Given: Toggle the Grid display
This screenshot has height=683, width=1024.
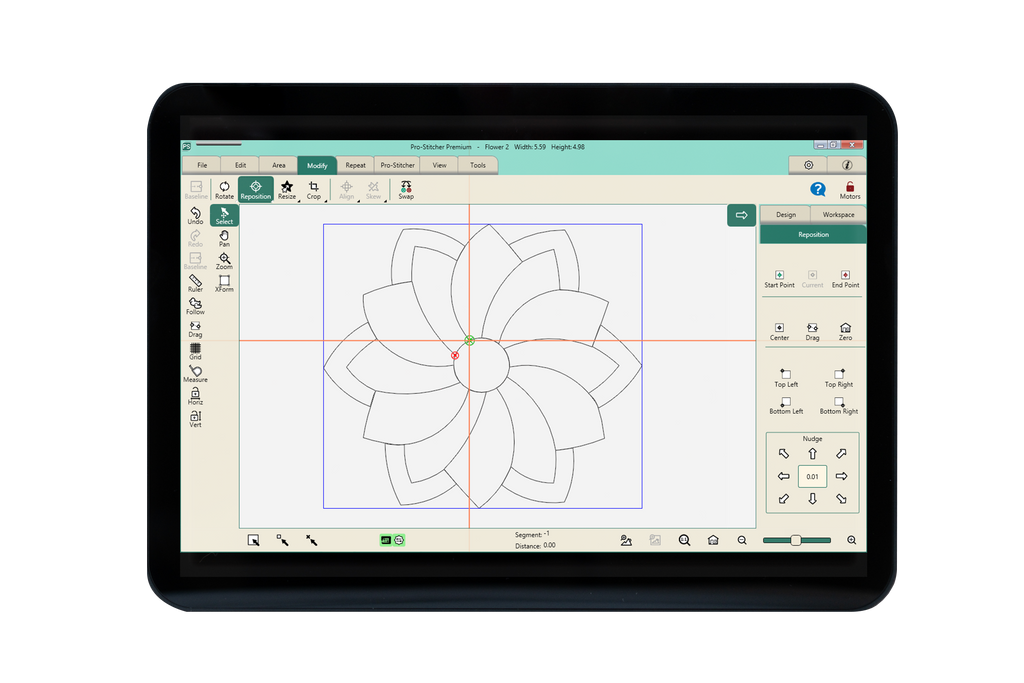Looking at the screenshot, I should (195, 350).
